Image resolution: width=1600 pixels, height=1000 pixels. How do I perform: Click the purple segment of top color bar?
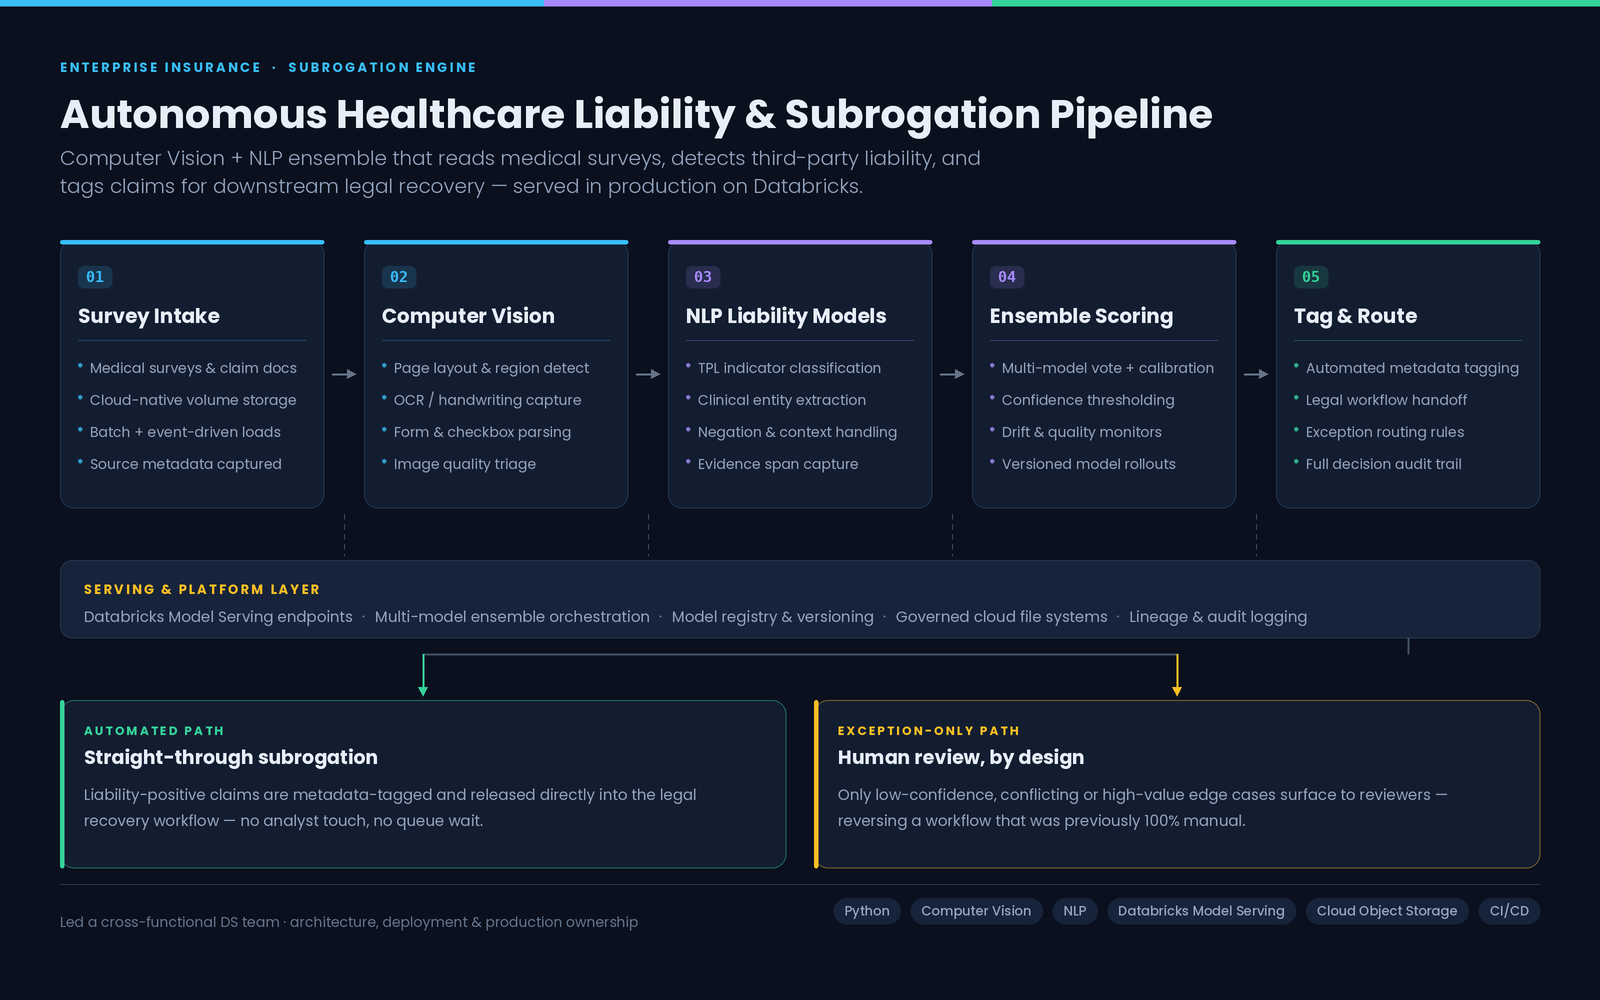(768, 3)
